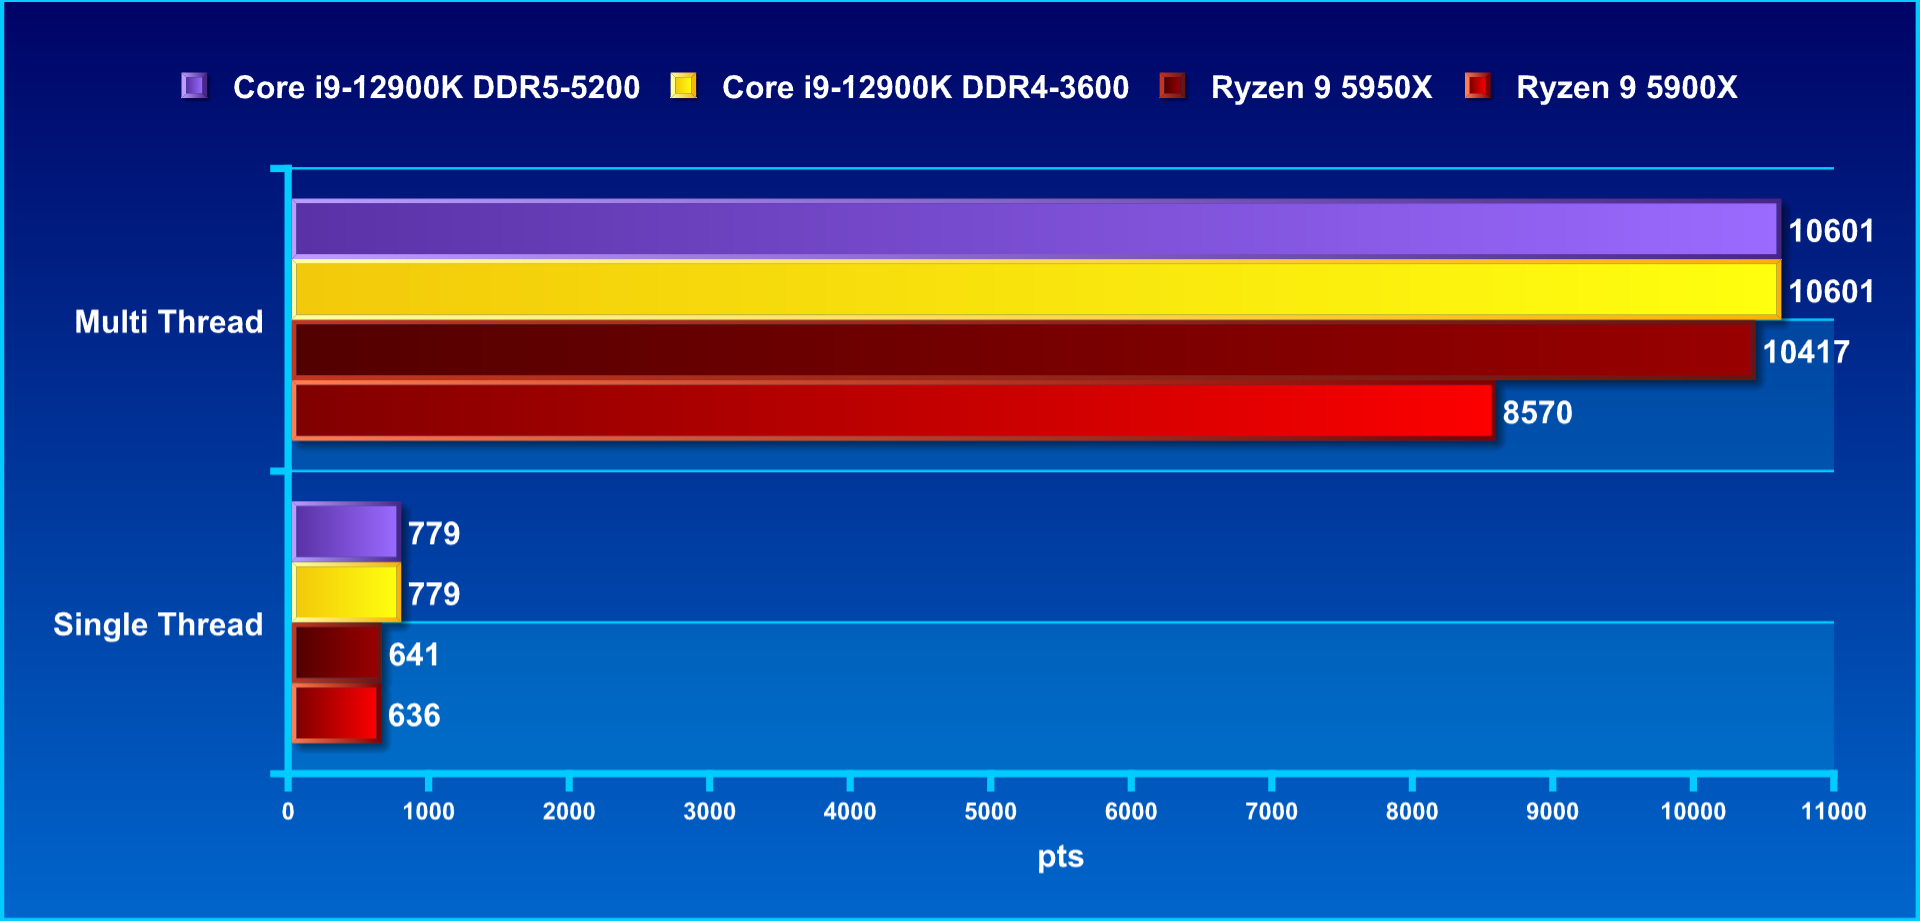
Task: Click the 8570 value label
Action: (1537, 413)
